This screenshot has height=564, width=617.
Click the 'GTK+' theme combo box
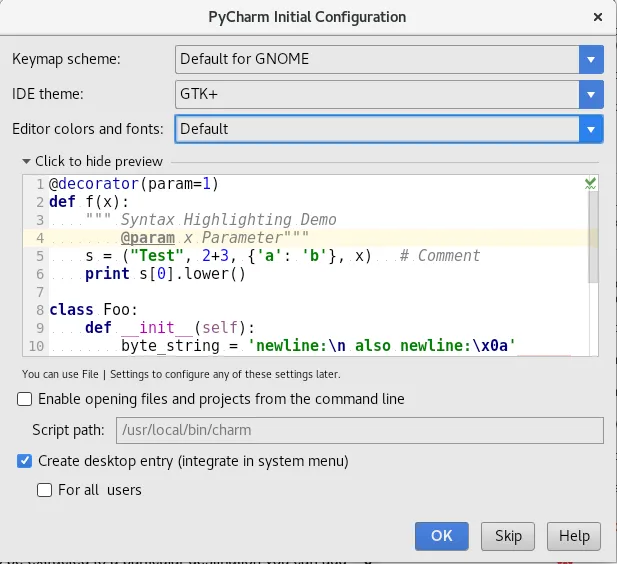pos(389,94)
